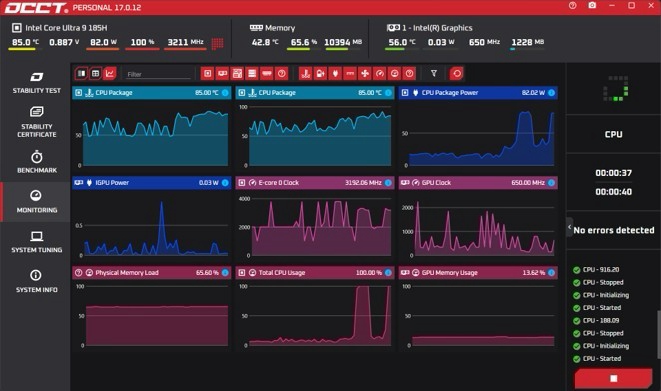Open System Tuning page

pos(36,242)
